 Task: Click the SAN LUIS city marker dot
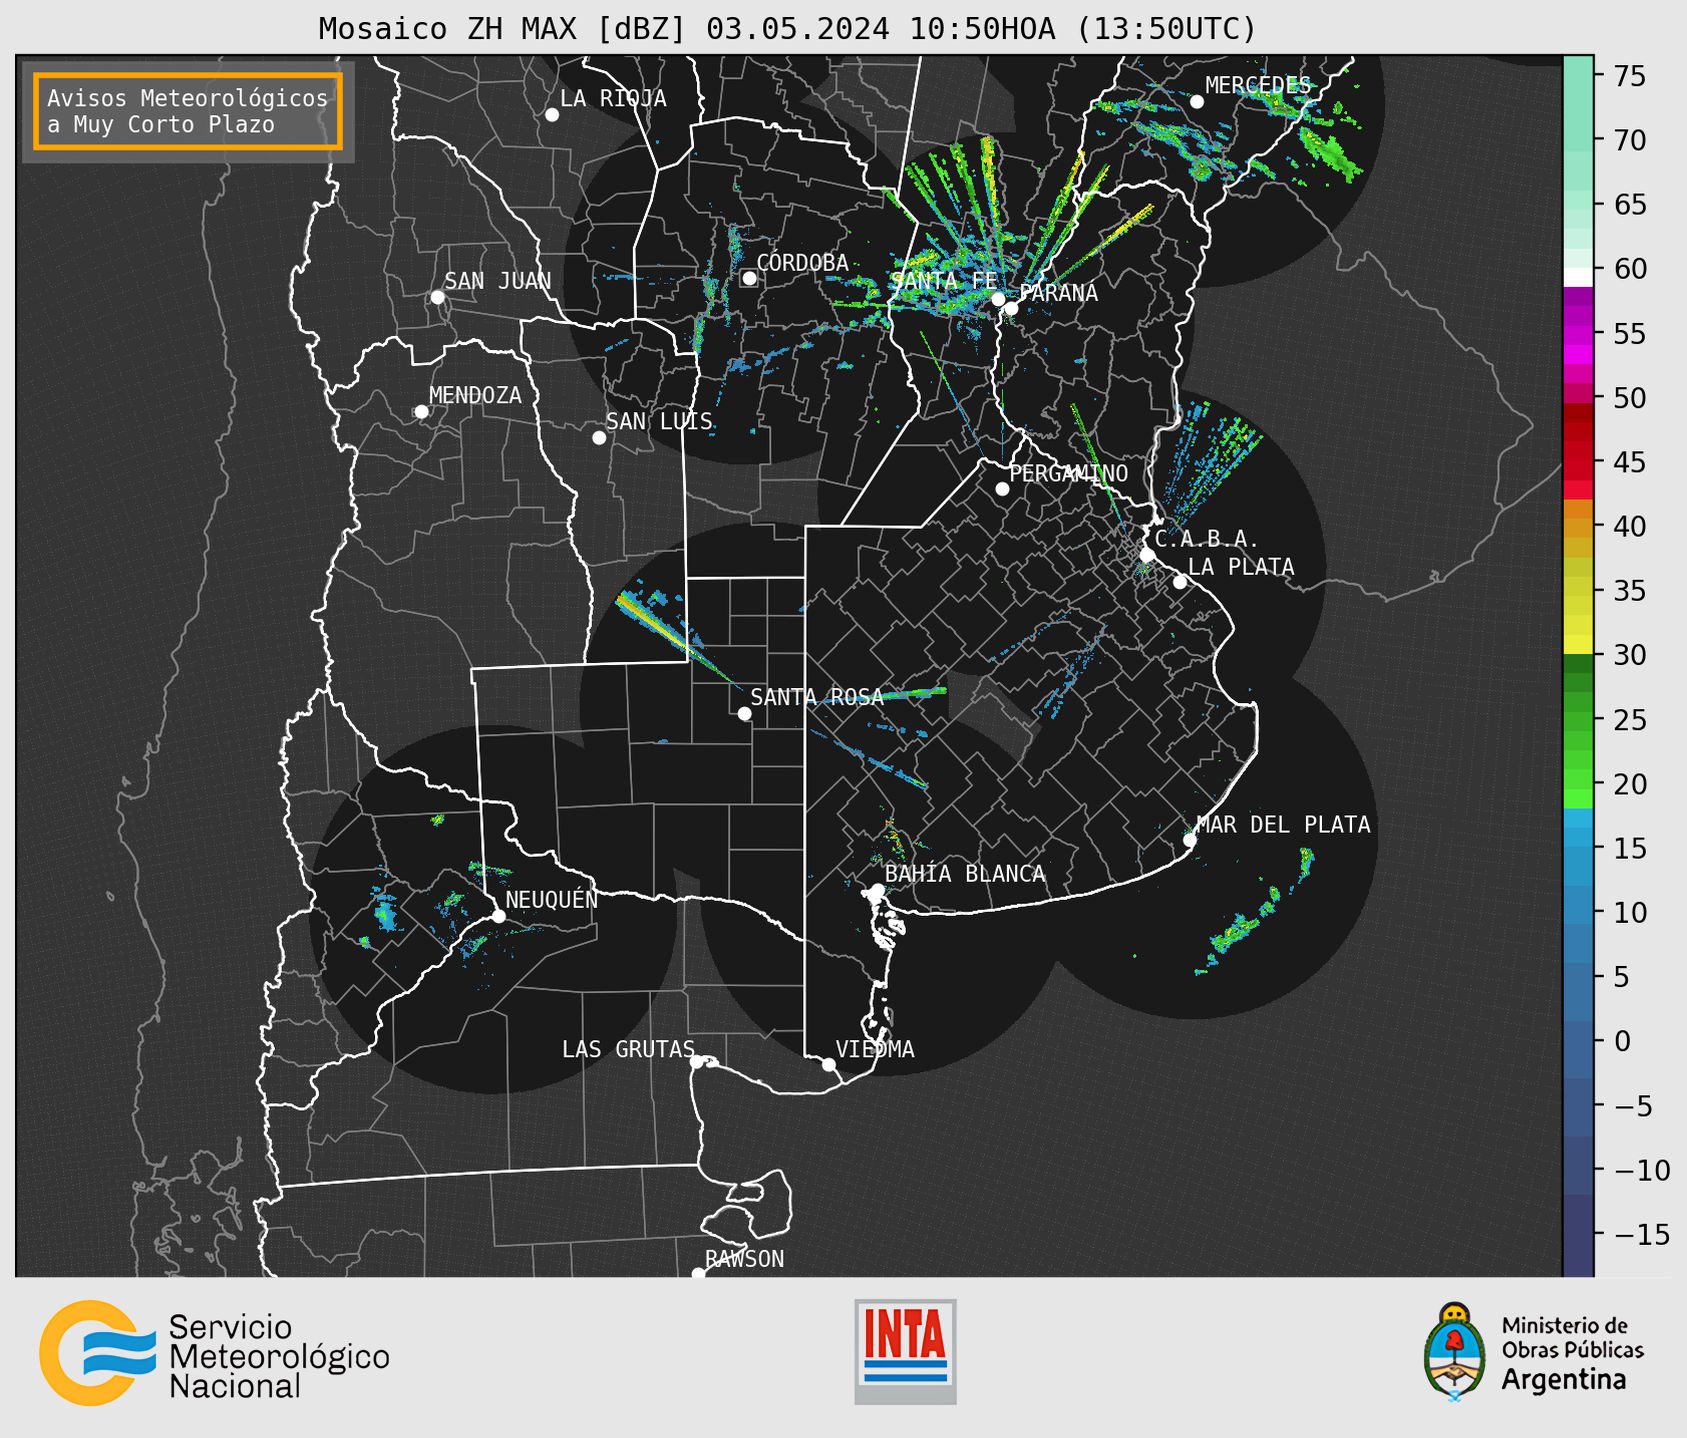pyautogui.click(x=599, y=438)
